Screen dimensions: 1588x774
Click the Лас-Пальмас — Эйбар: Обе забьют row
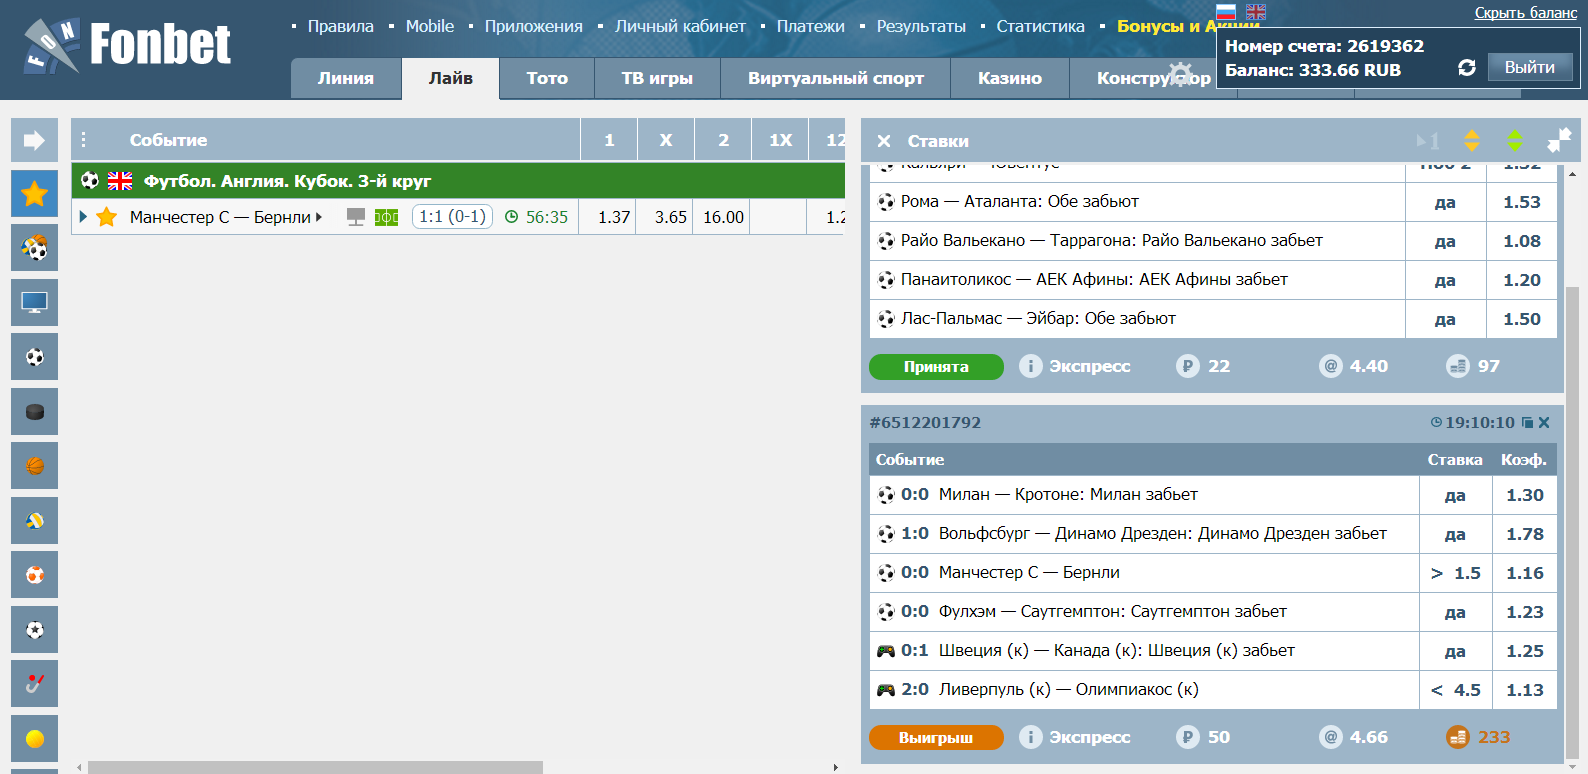[1213, 319]
